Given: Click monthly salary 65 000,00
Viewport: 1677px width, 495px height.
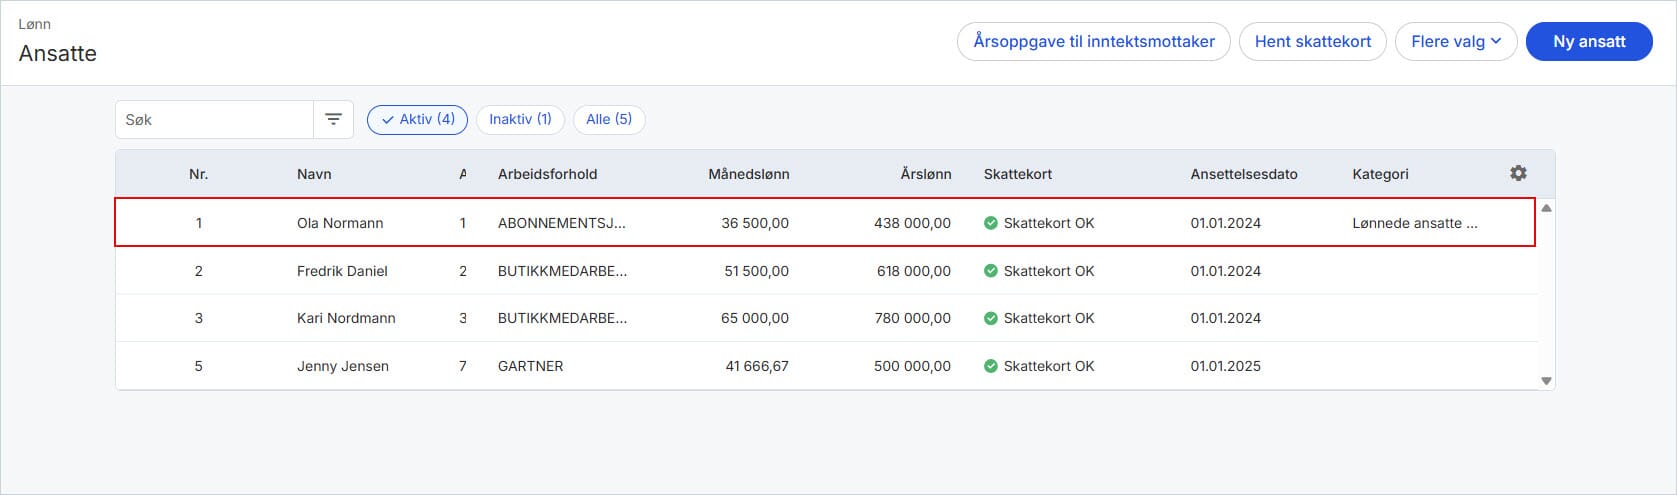Looking at the screenshot, I should pyautogui.click(x=755, y=318).
